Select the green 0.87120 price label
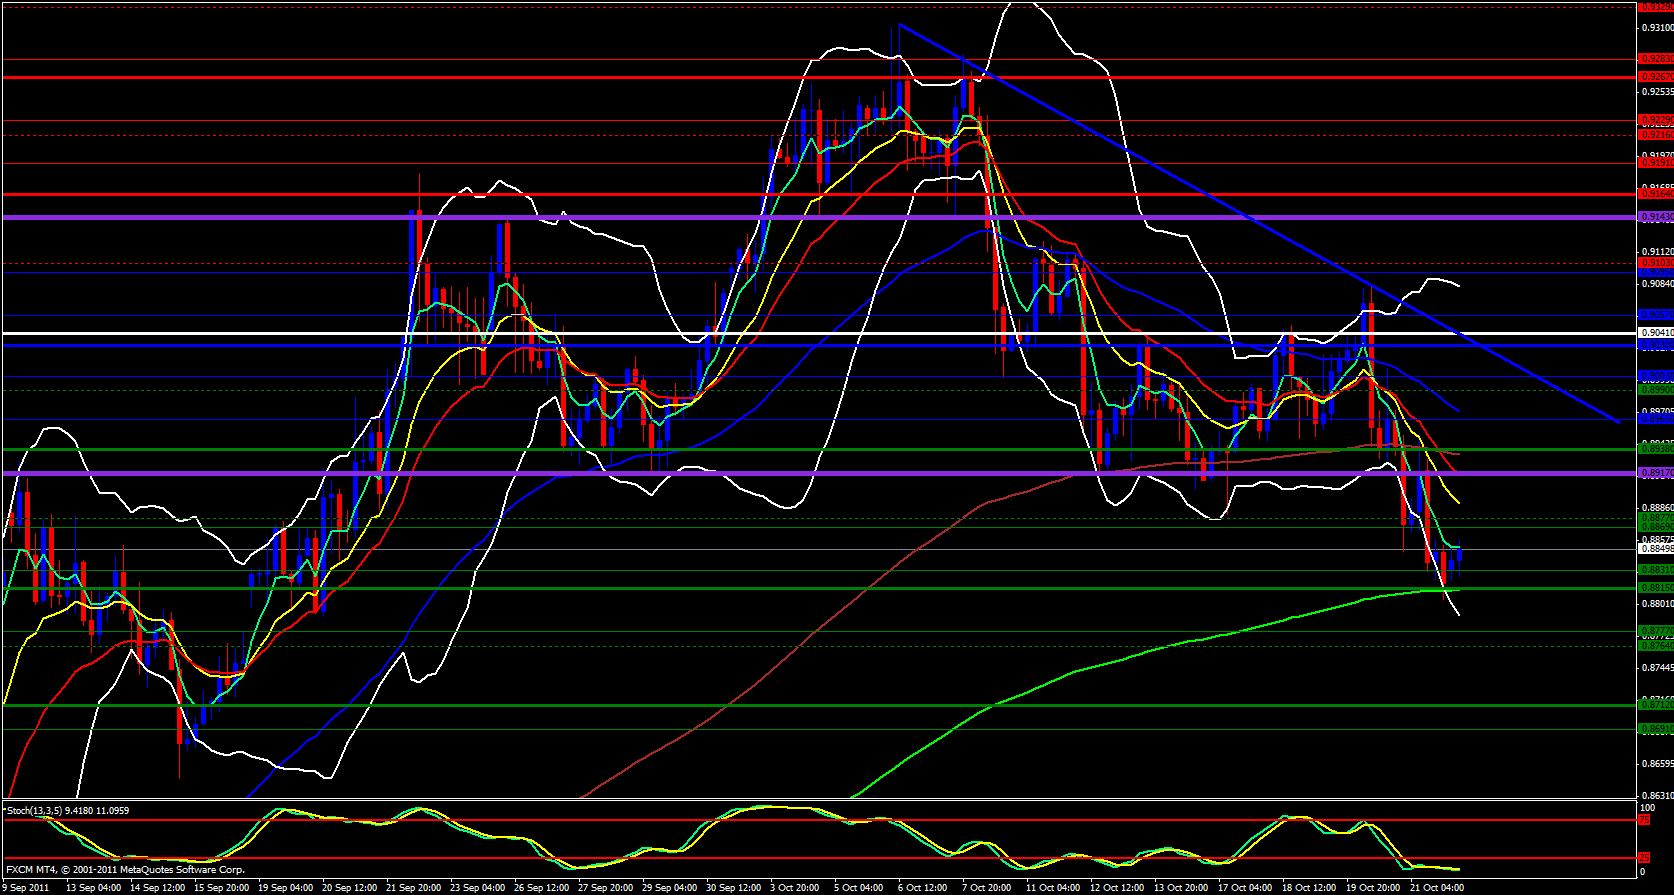 coord(1655,705)
